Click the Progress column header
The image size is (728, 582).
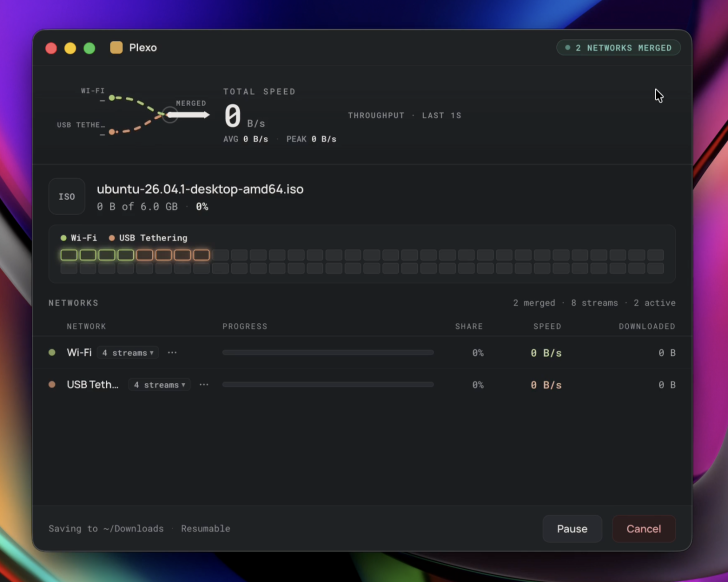[x=245, y=326]
